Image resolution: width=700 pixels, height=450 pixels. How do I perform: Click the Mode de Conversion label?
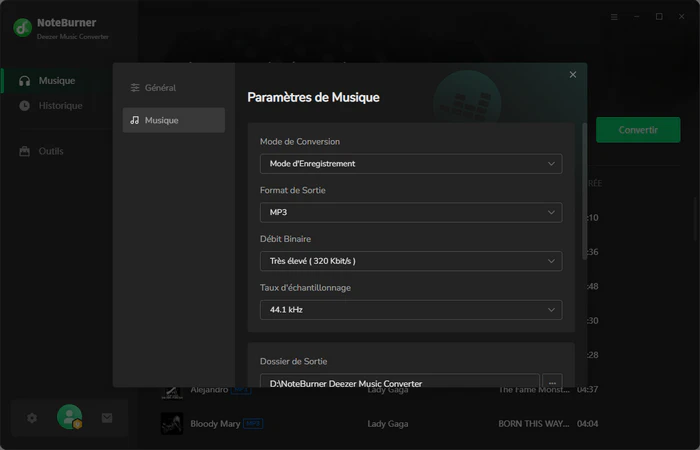click(x=300, y=142)
